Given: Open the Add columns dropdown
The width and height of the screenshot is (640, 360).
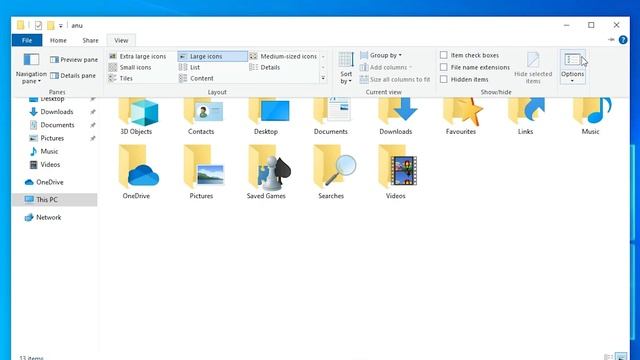Looking at the screenshot, I should (x=386, y=67).
